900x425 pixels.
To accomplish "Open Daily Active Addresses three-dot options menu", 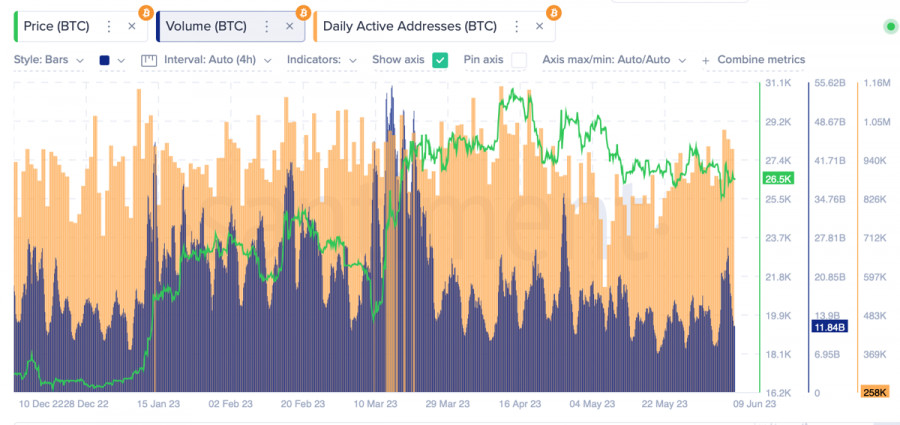I will (x=516, y=26).
